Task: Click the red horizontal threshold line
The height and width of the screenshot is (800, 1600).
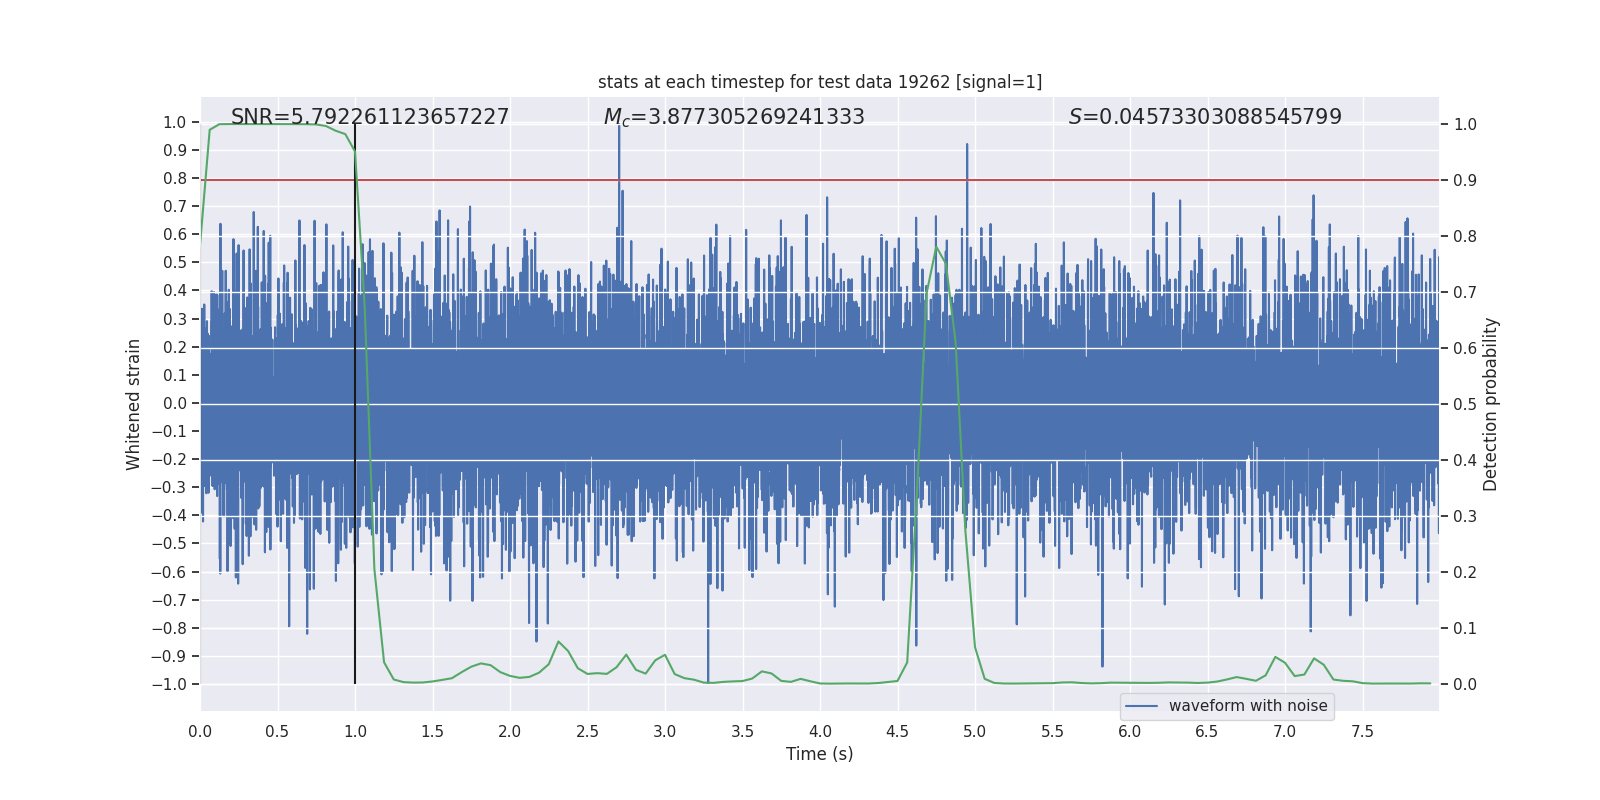Action: tap(820, 180)
